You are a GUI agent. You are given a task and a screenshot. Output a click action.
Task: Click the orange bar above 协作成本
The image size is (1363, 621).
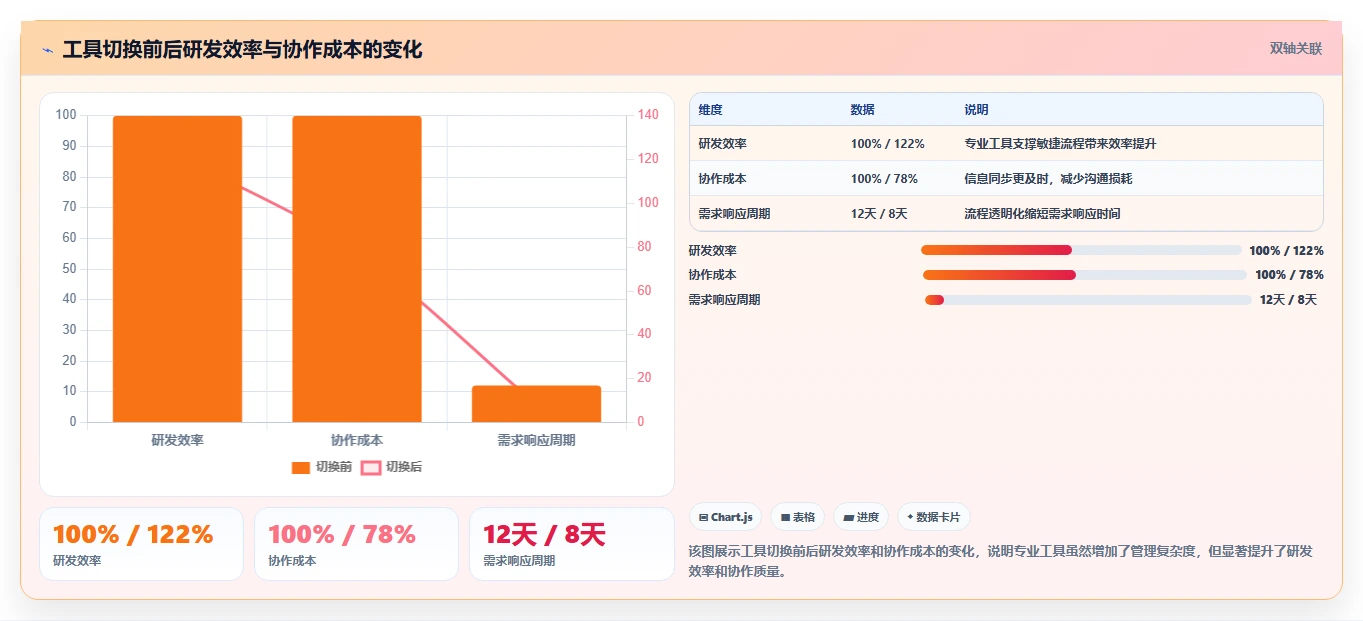click(357, 269)
